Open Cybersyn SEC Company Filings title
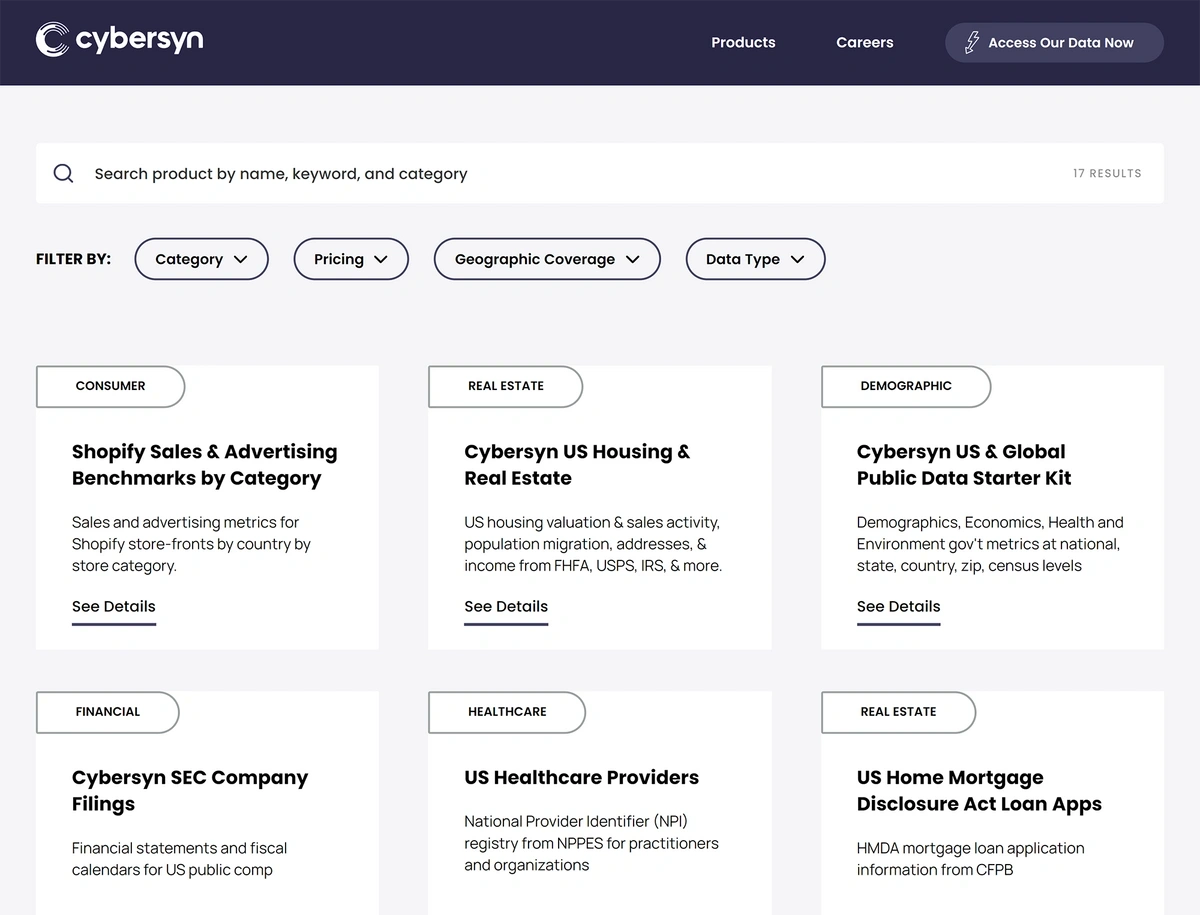 coord(190,791)
